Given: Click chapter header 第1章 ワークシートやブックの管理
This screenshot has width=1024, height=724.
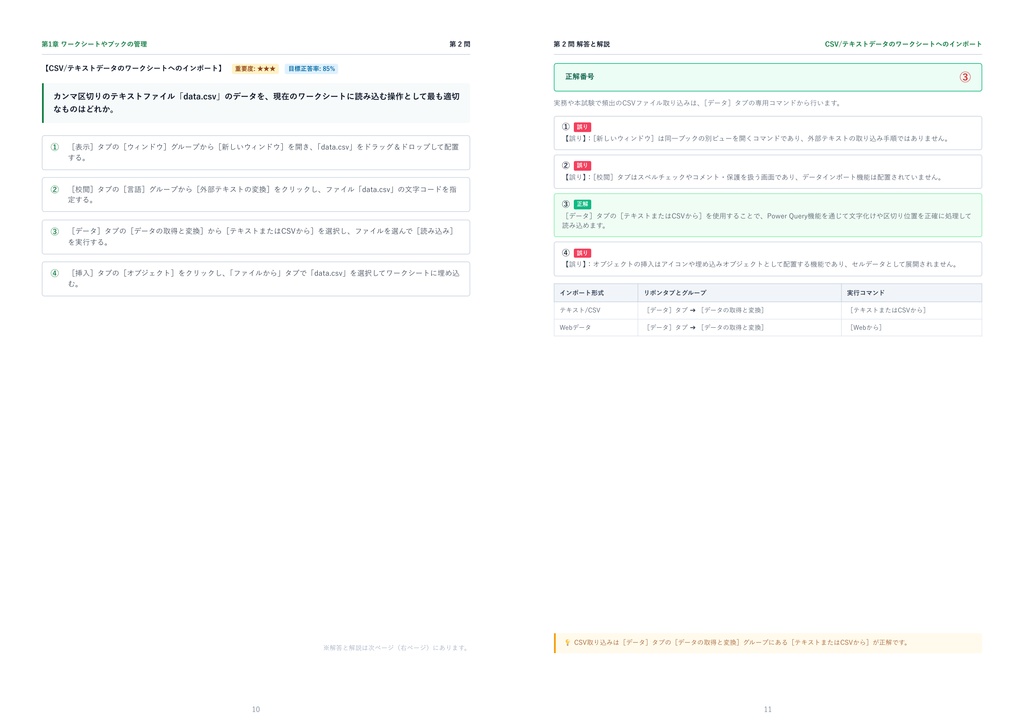Looking at the screenshot, I should click(94, 44).
